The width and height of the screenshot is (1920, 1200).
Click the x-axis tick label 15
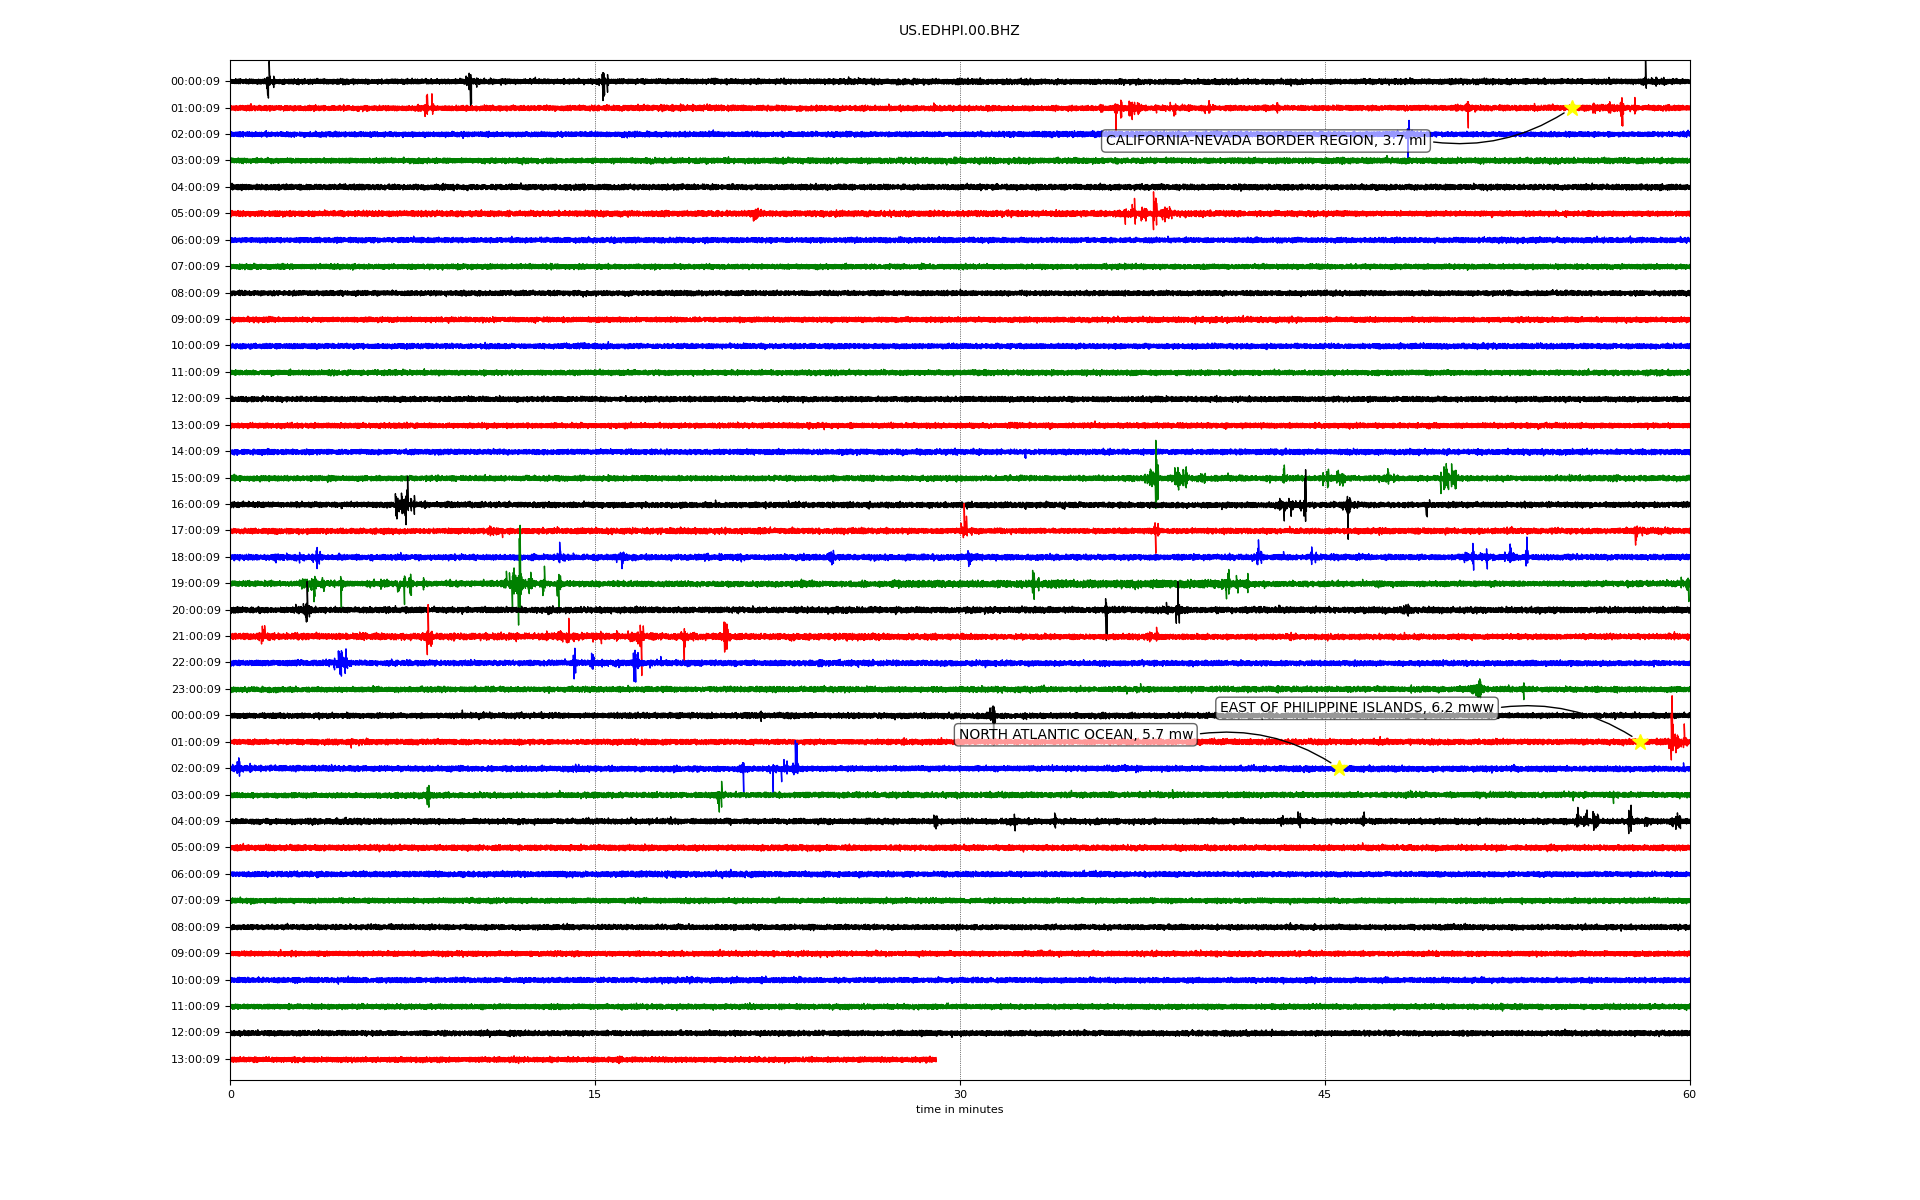pyautogui.click(x=595, y=1094)
